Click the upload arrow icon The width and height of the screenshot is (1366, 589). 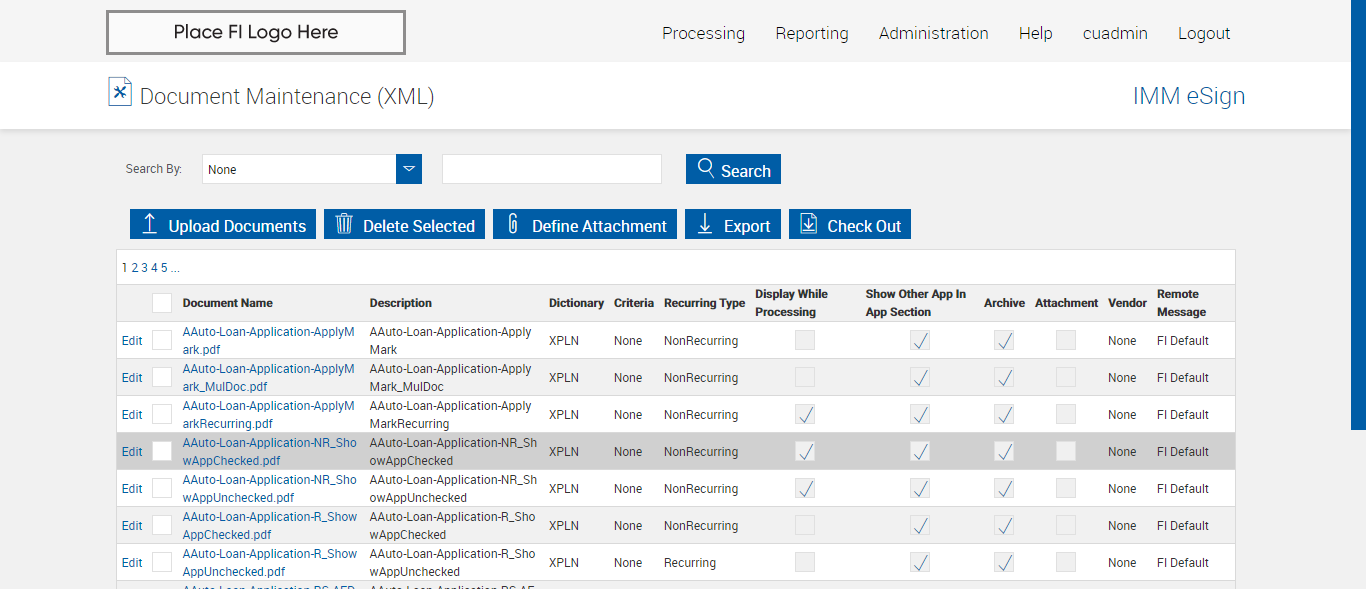(150, 224)
